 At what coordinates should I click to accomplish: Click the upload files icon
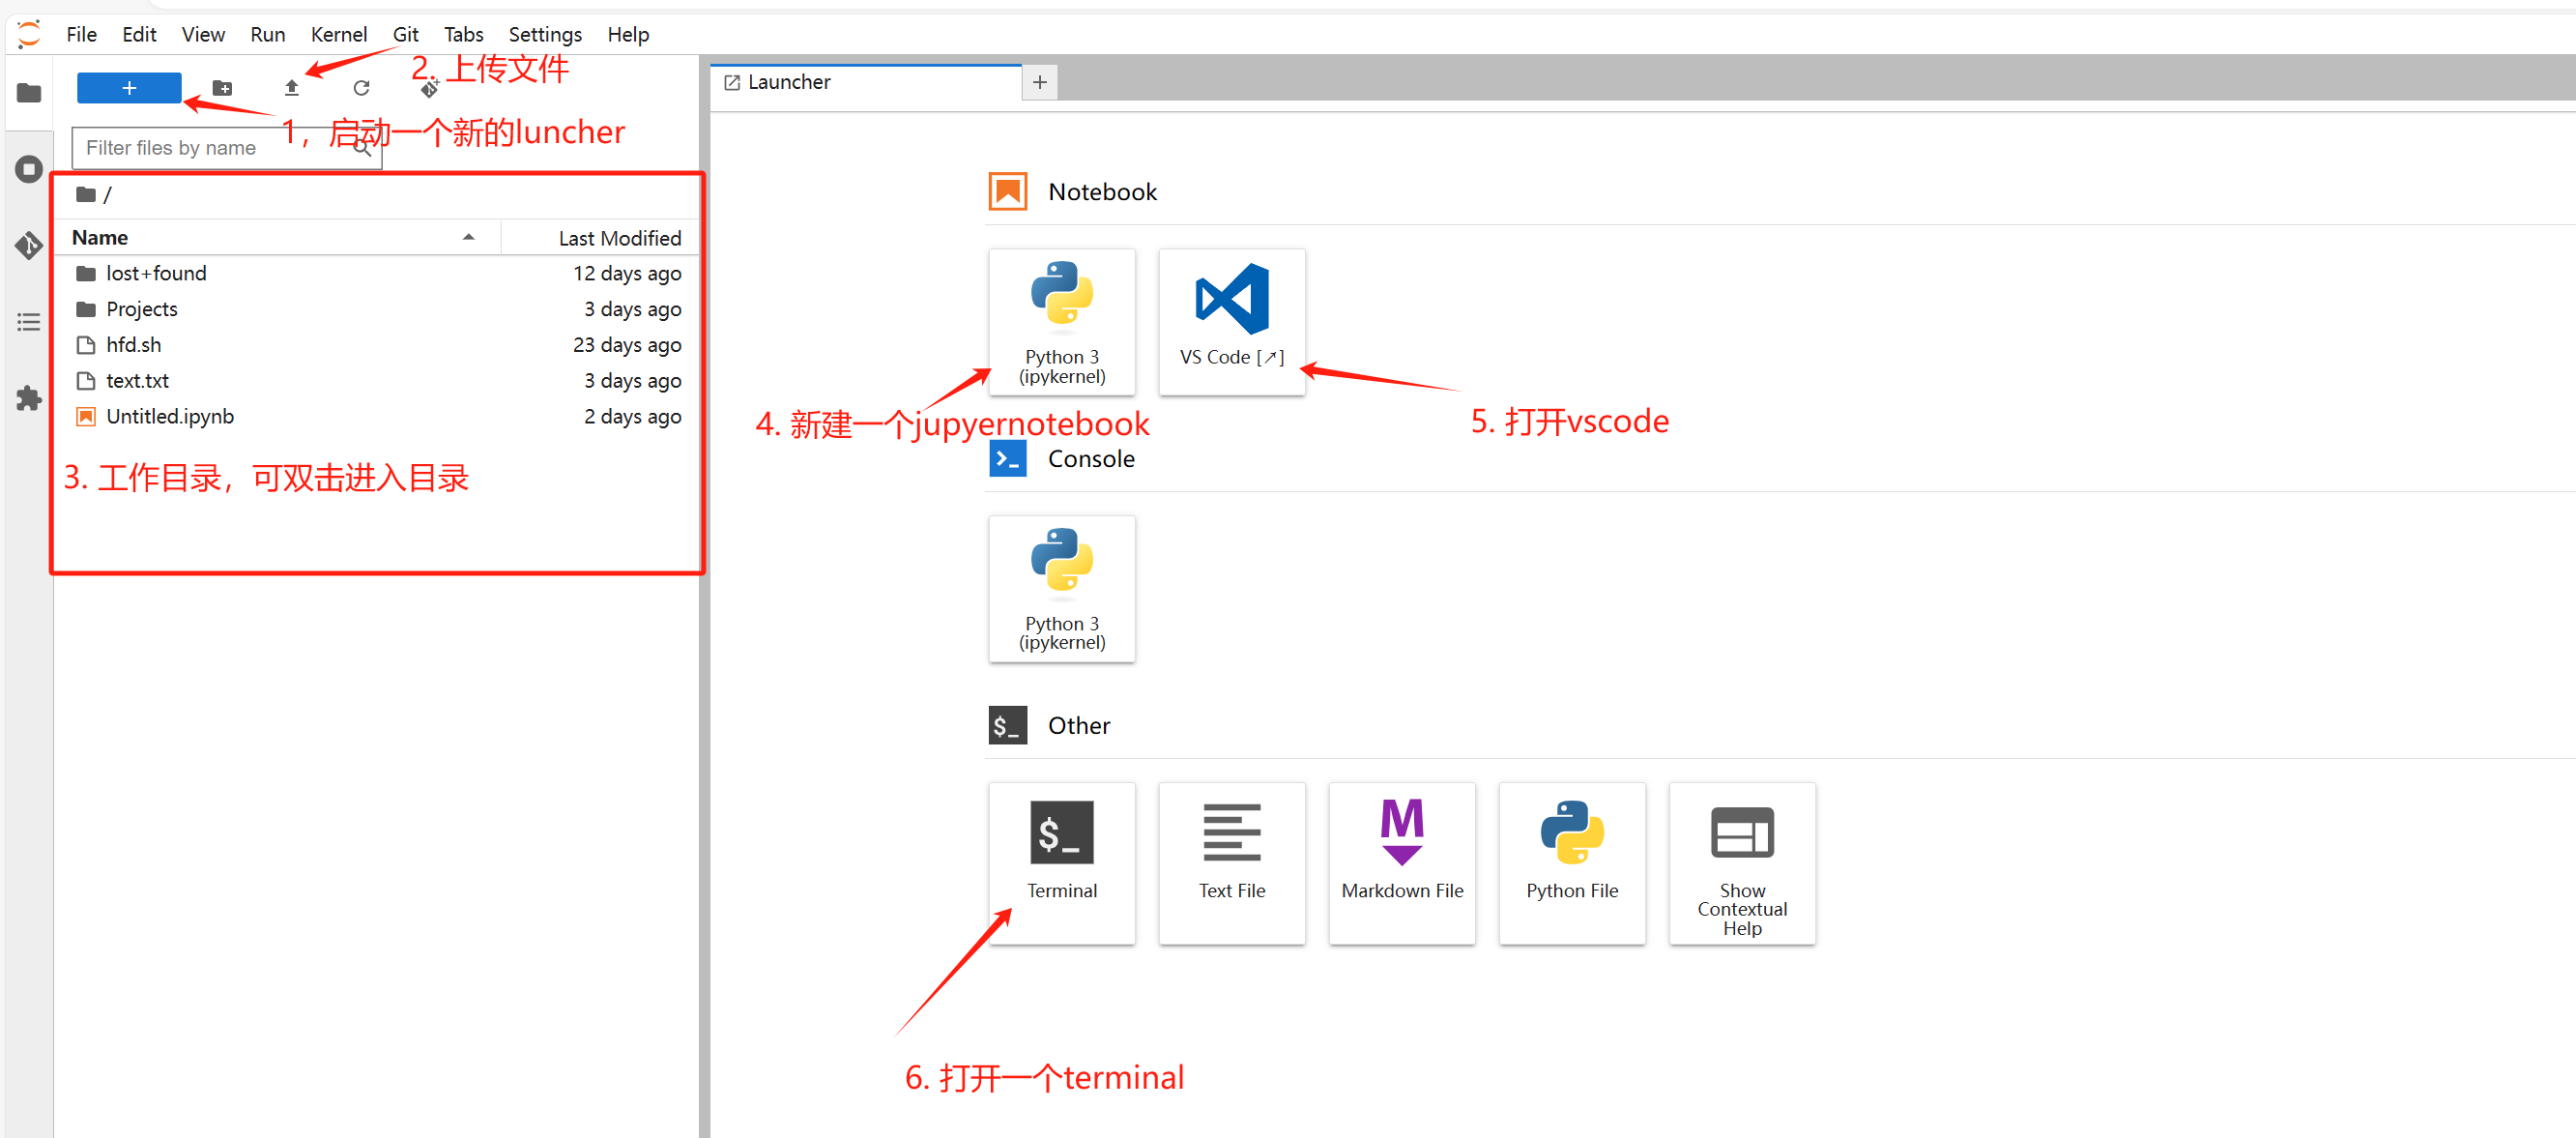(x=291, y=88)
